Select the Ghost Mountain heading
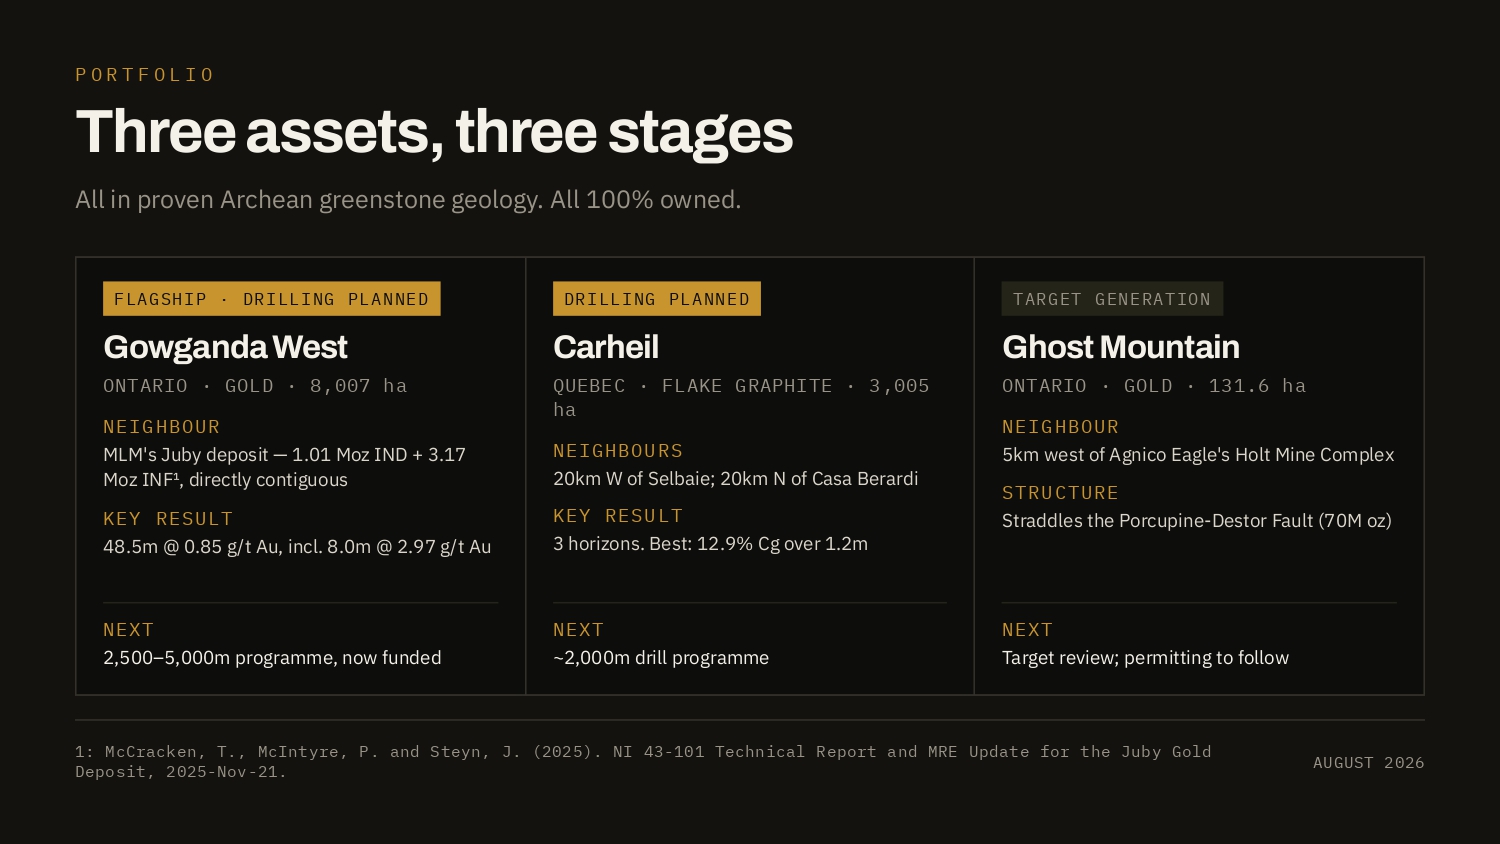Screen dimensions: 1500x844 click(x=1121, y=347)
